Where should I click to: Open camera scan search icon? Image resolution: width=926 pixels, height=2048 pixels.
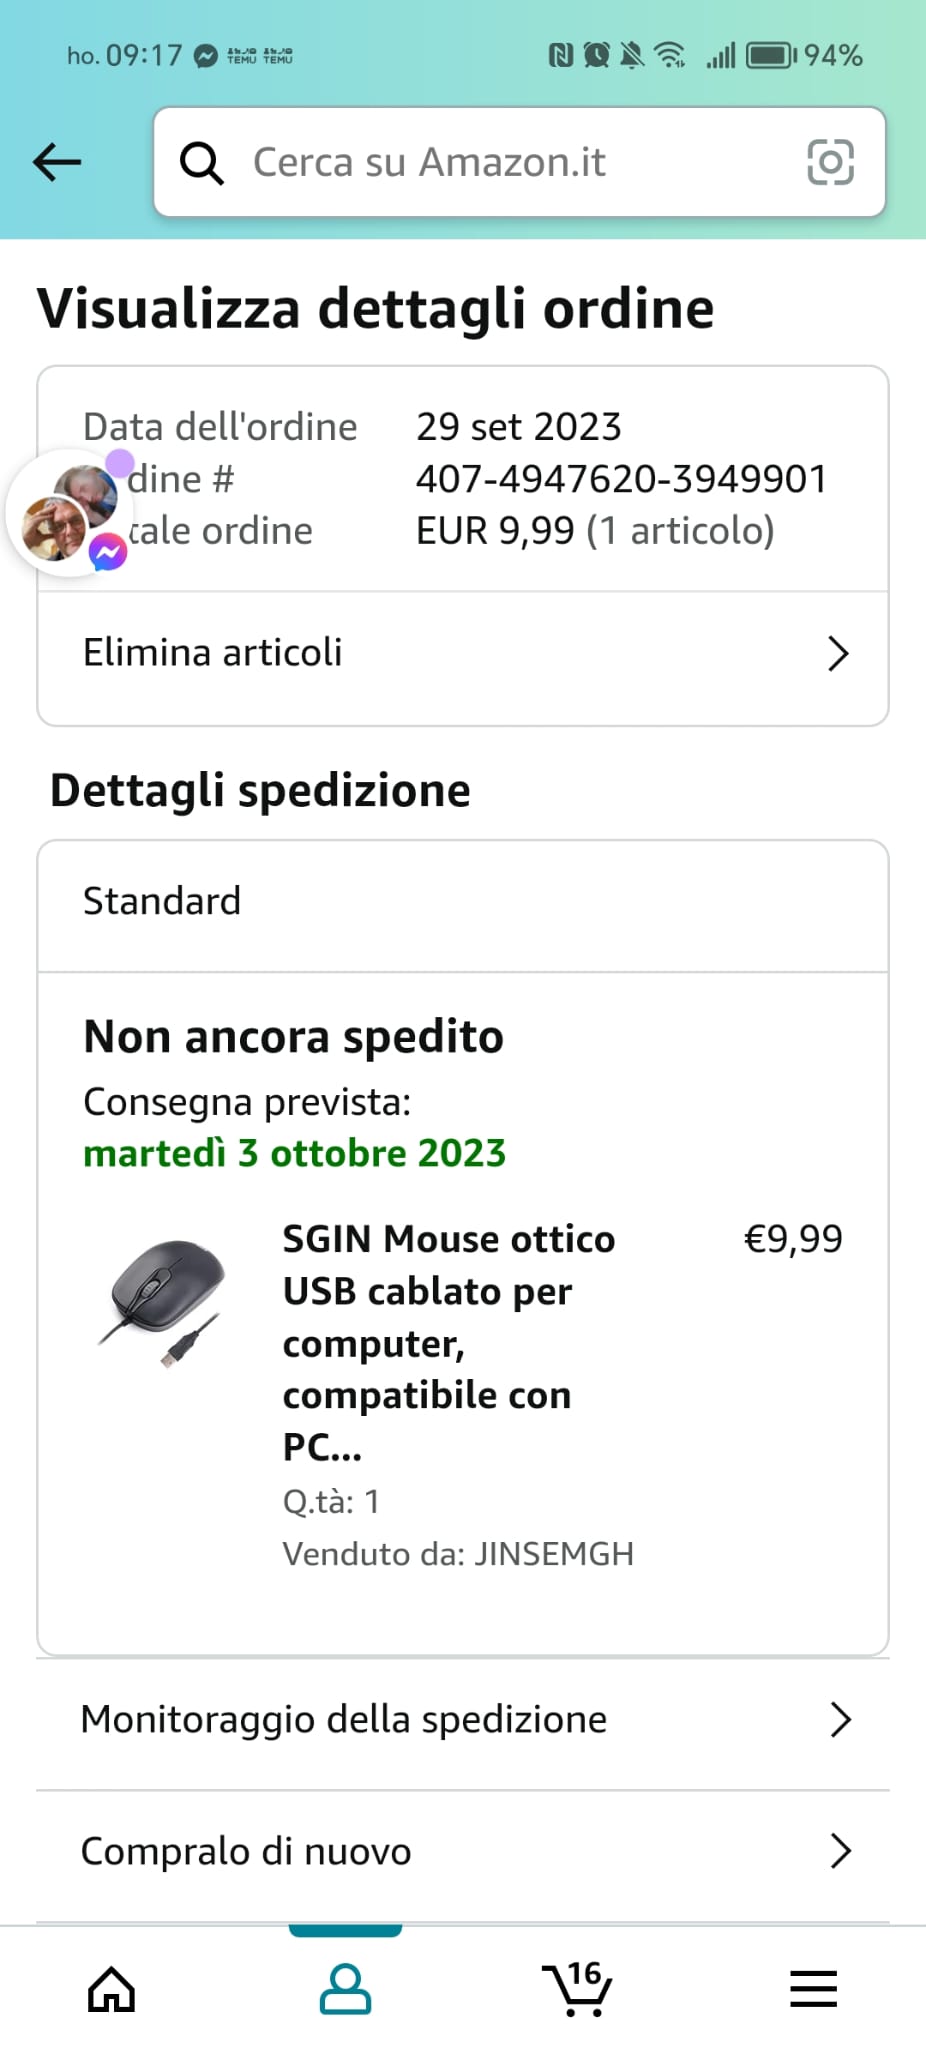[x=830, y=162]
